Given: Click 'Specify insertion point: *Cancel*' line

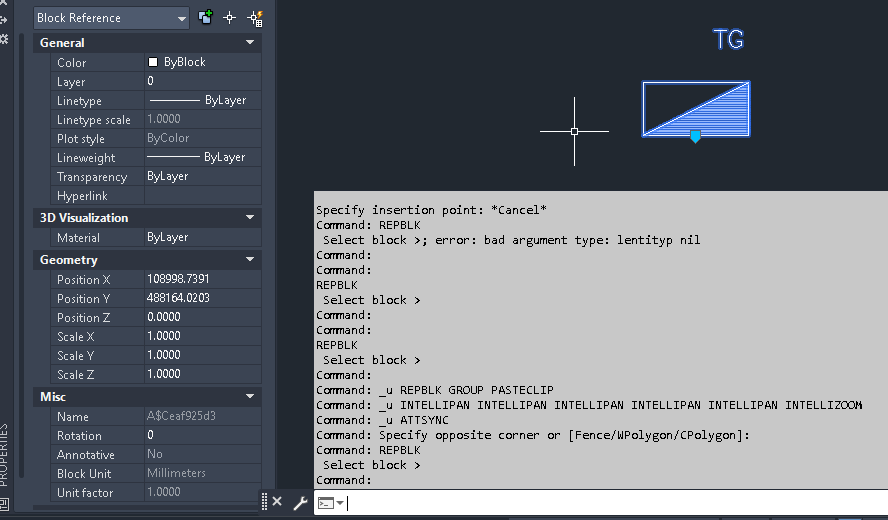Looking at the screenshot, I should tap(431, 210).
